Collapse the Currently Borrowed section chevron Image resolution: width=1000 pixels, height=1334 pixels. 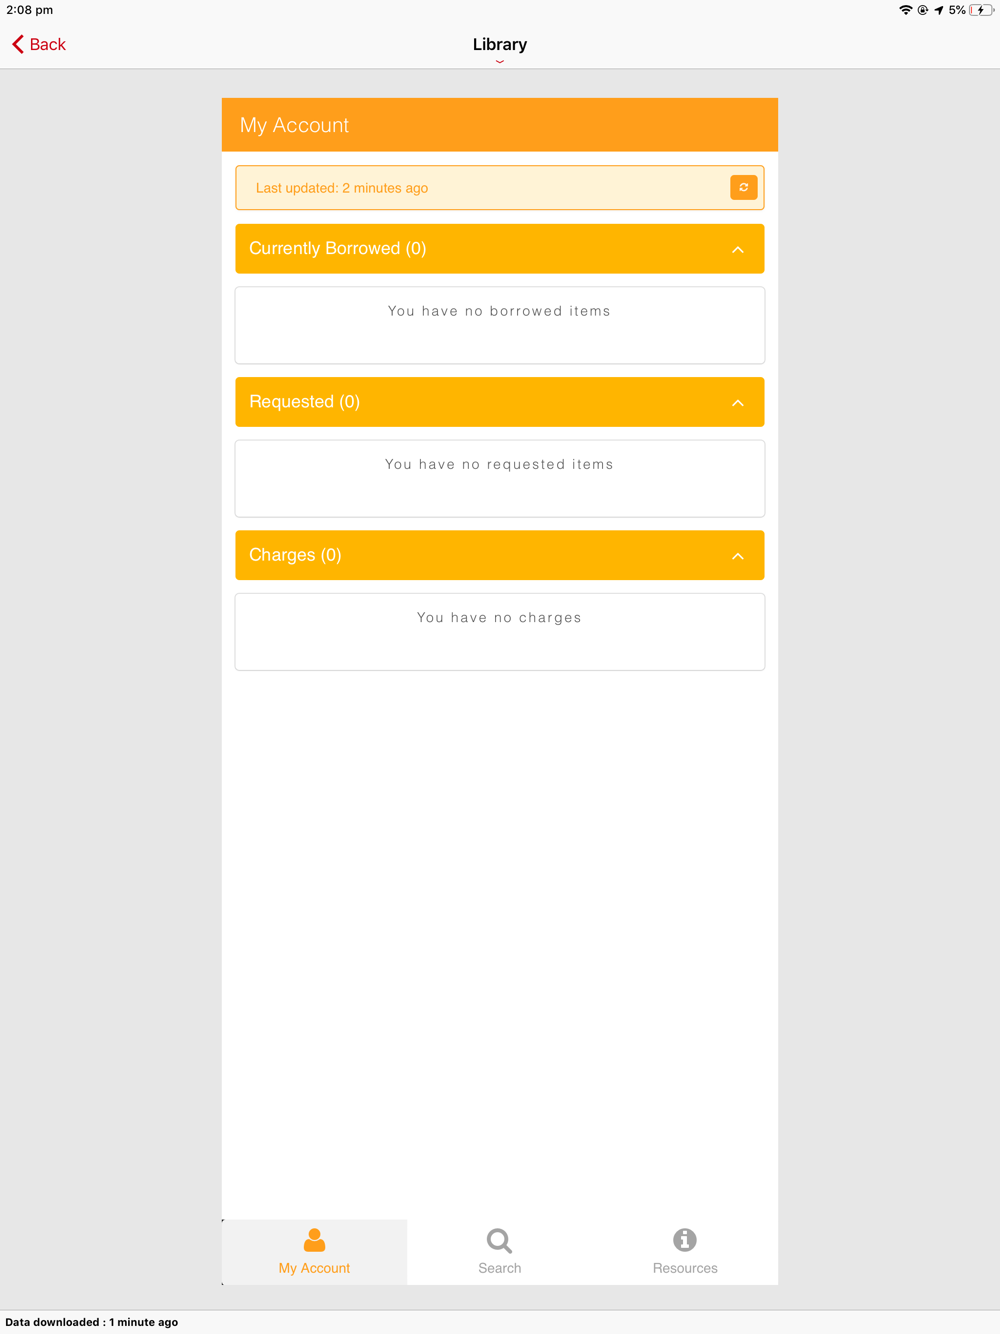[x=738, y=249]
